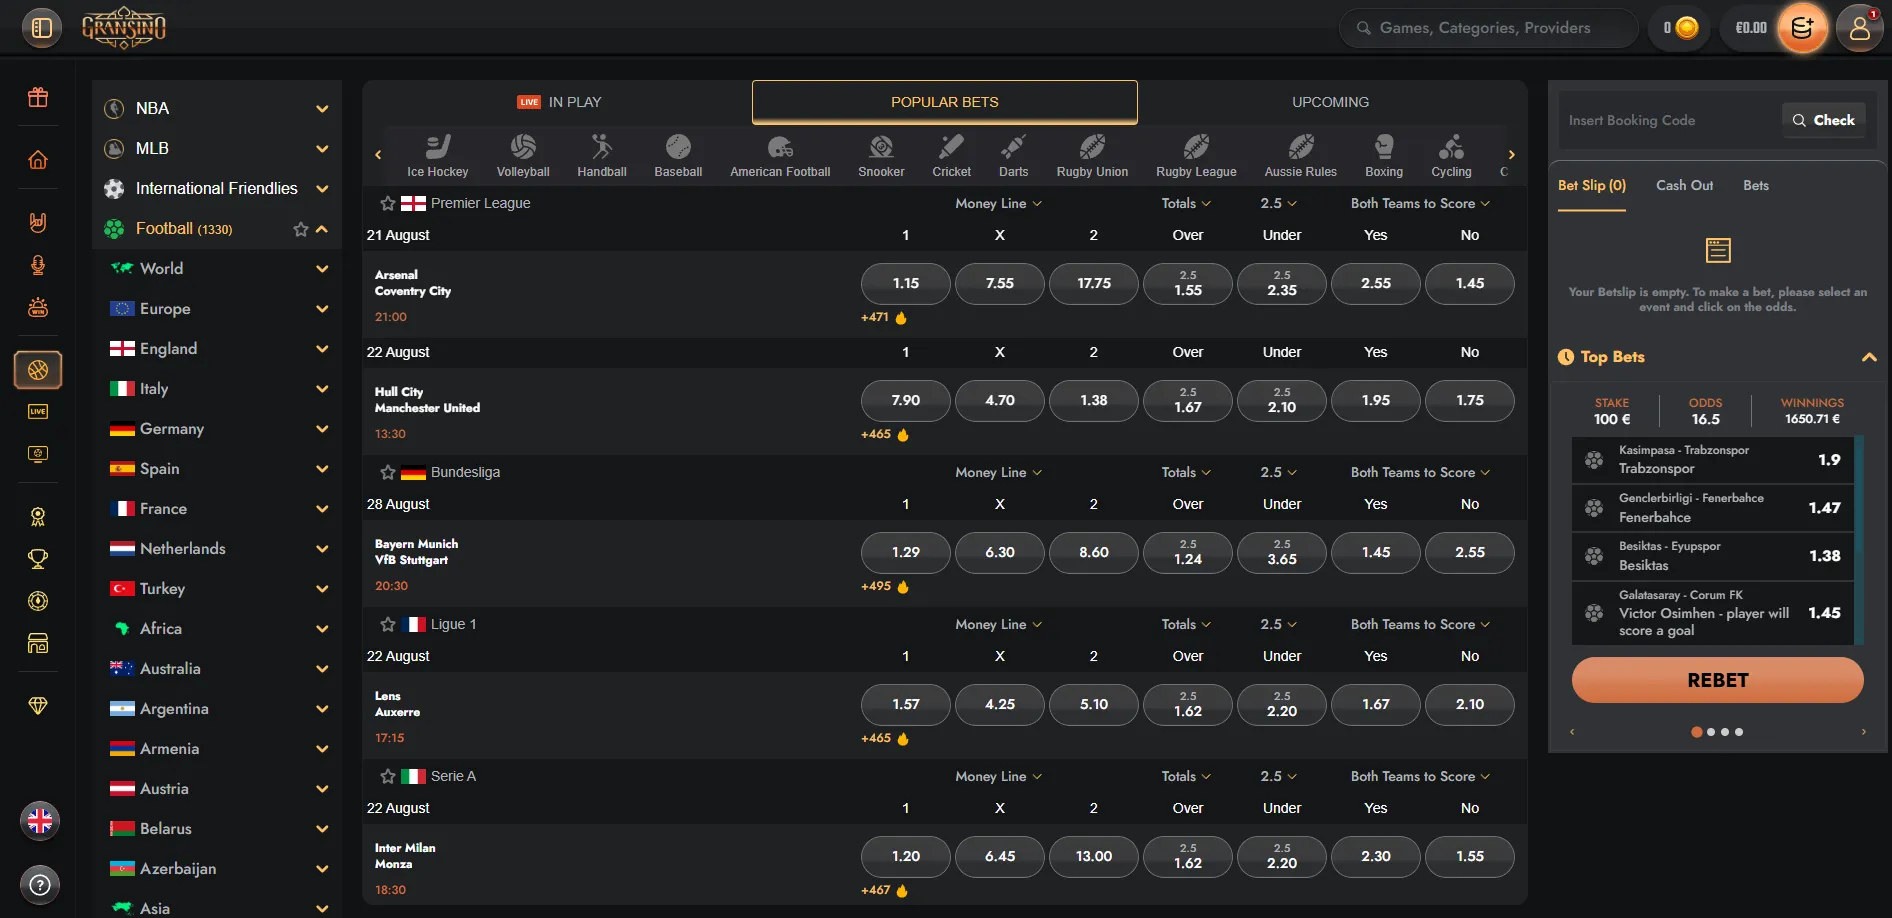Favorite the Premier League with star
This screenshot has height=918, width=1892.
pyautogui.click(x=388, y=203)
